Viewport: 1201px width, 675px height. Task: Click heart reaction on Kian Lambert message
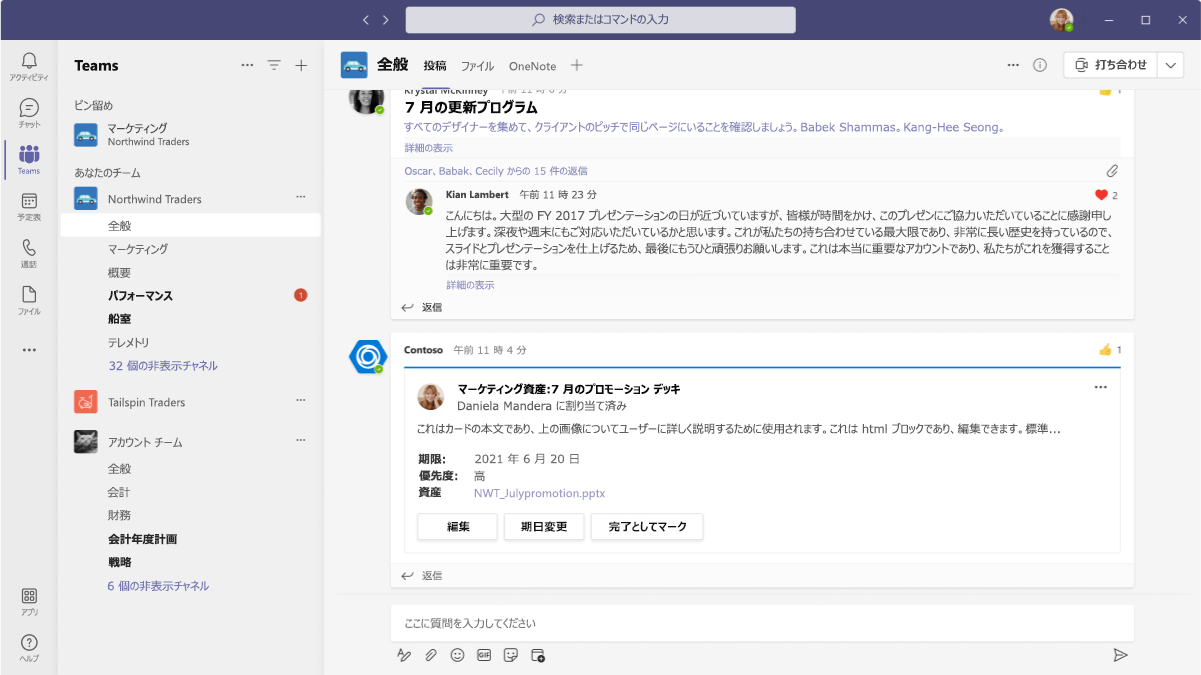pos(1101,195)
